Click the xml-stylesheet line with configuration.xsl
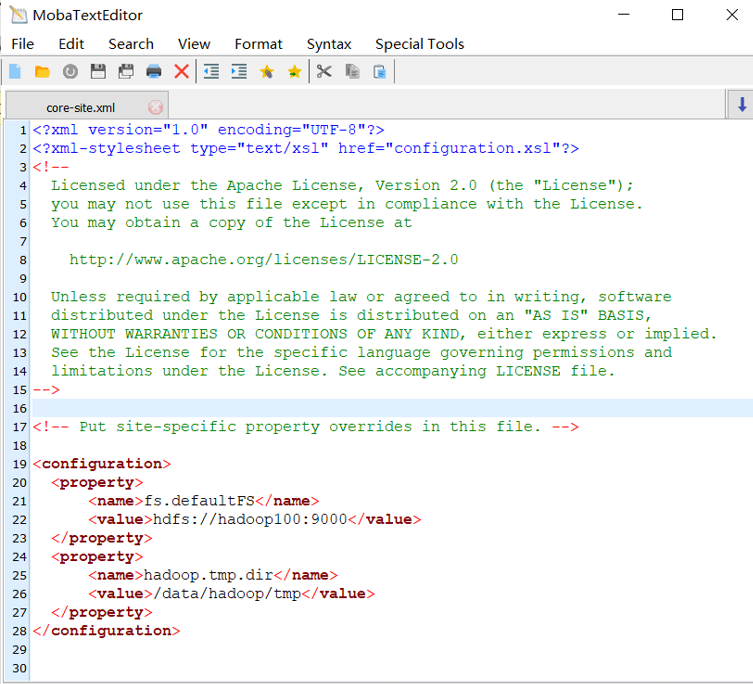This screenshot has width=753, height=684. pyautogui.click(x=306, y=149)
